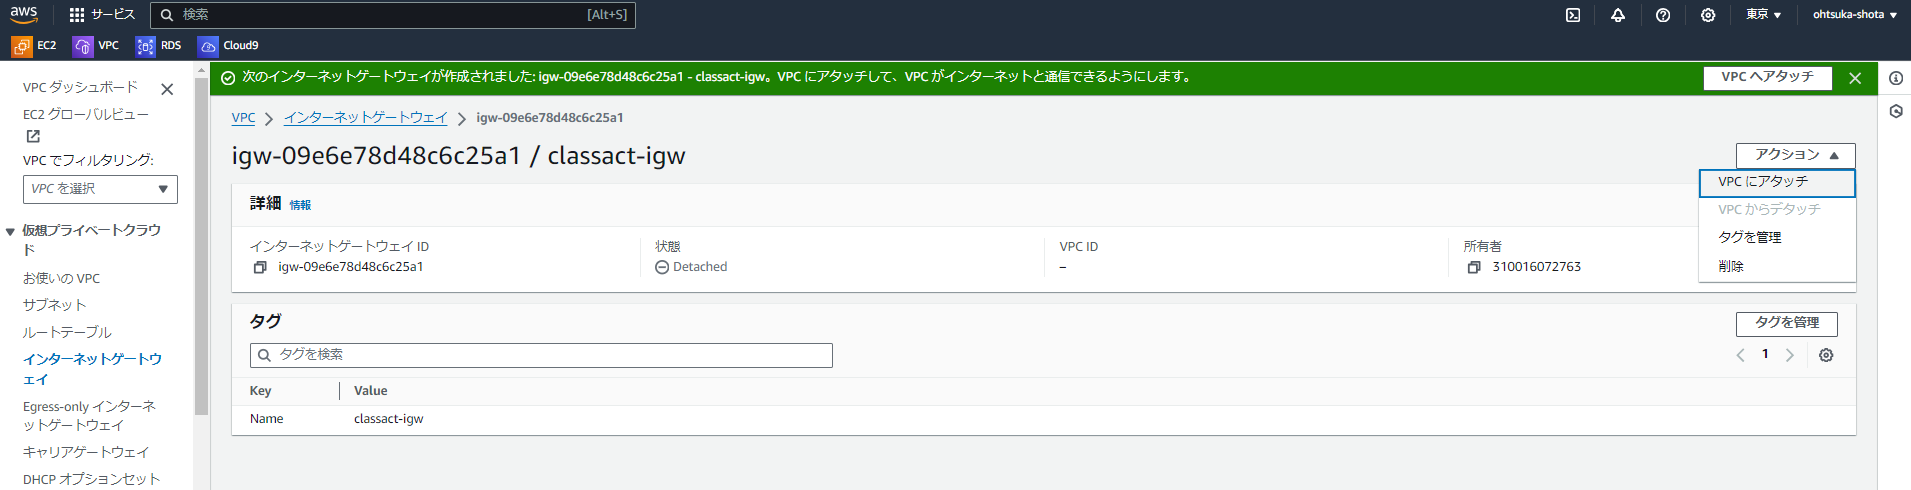The height and width of the screenshot is (490, 1911).
Task: Open 'サブネット' in sidebar
Action: 55,305
